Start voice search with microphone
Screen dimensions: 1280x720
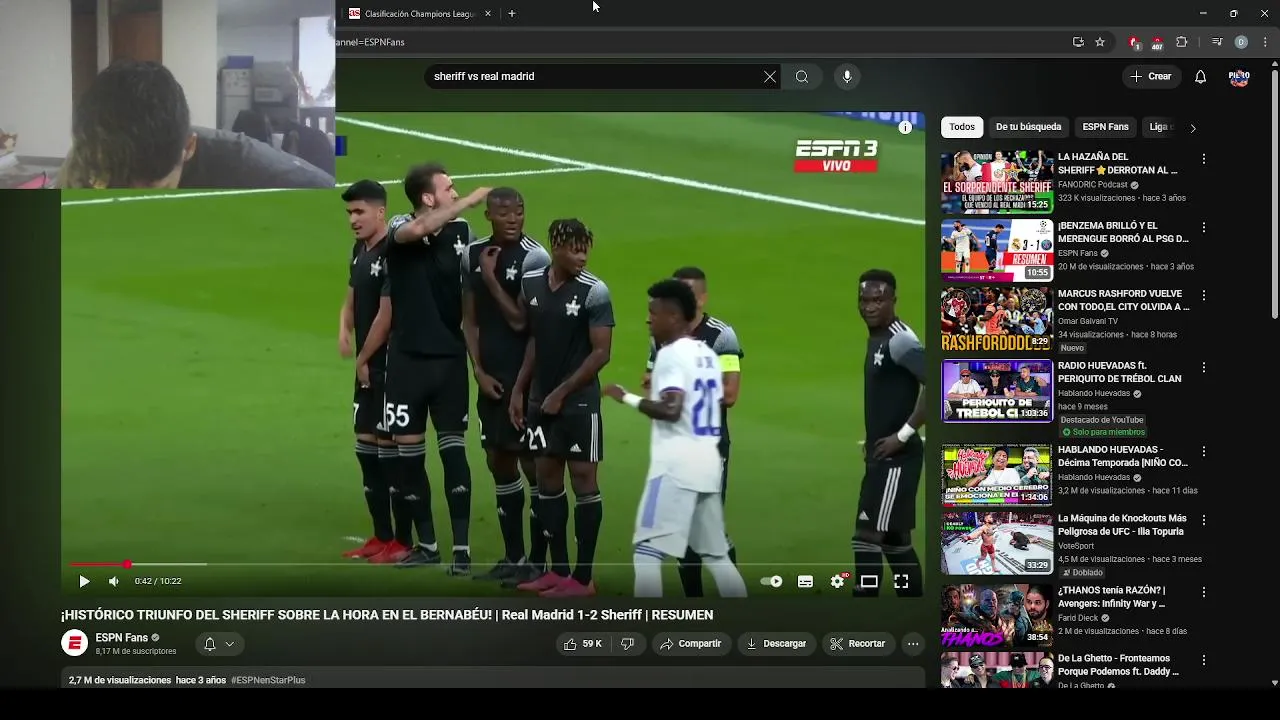tap(847, 76)
